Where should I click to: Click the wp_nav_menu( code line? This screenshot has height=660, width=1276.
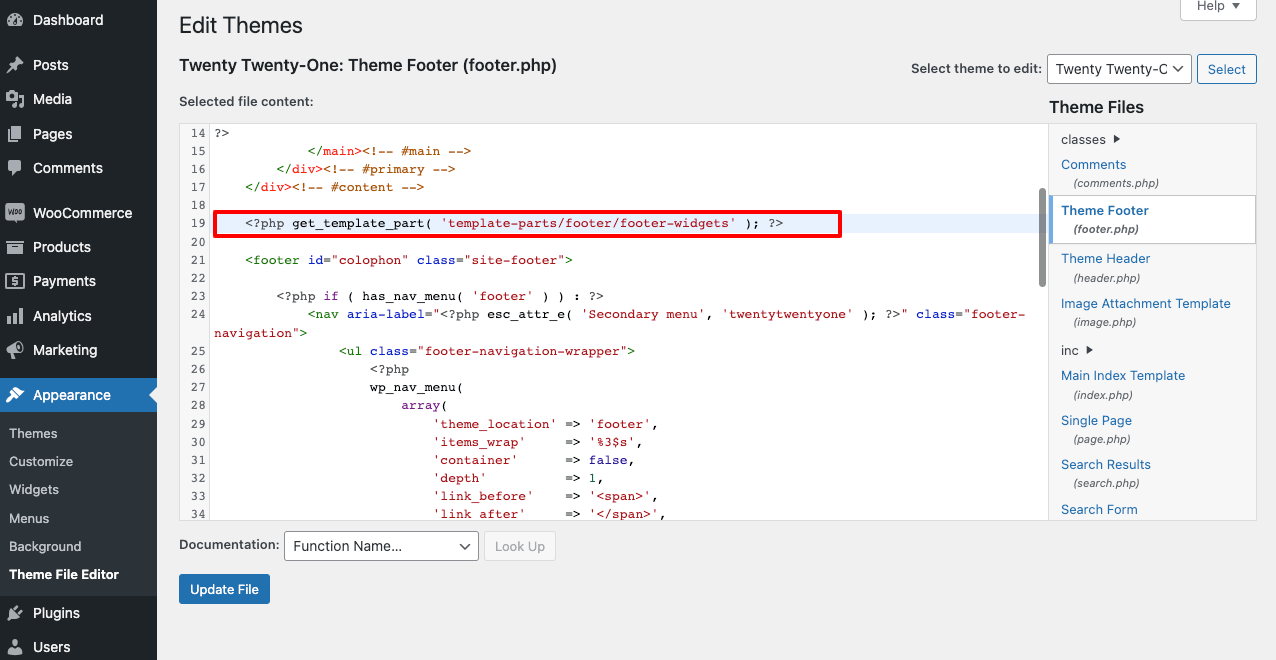[x=417, y=387]
